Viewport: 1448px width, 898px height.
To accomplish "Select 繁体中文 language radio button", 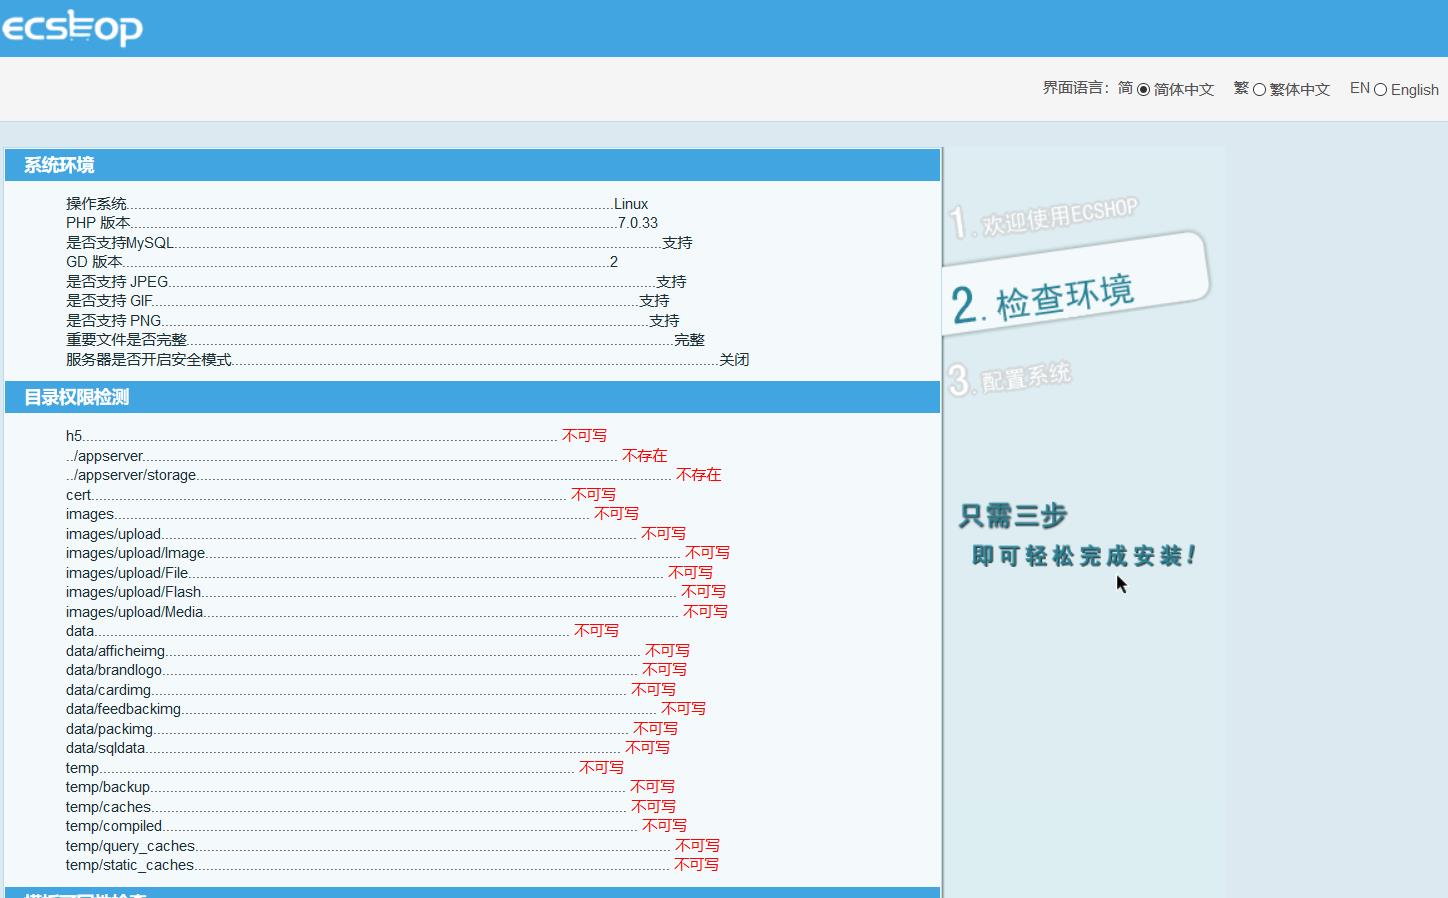I will (1260, 90).
